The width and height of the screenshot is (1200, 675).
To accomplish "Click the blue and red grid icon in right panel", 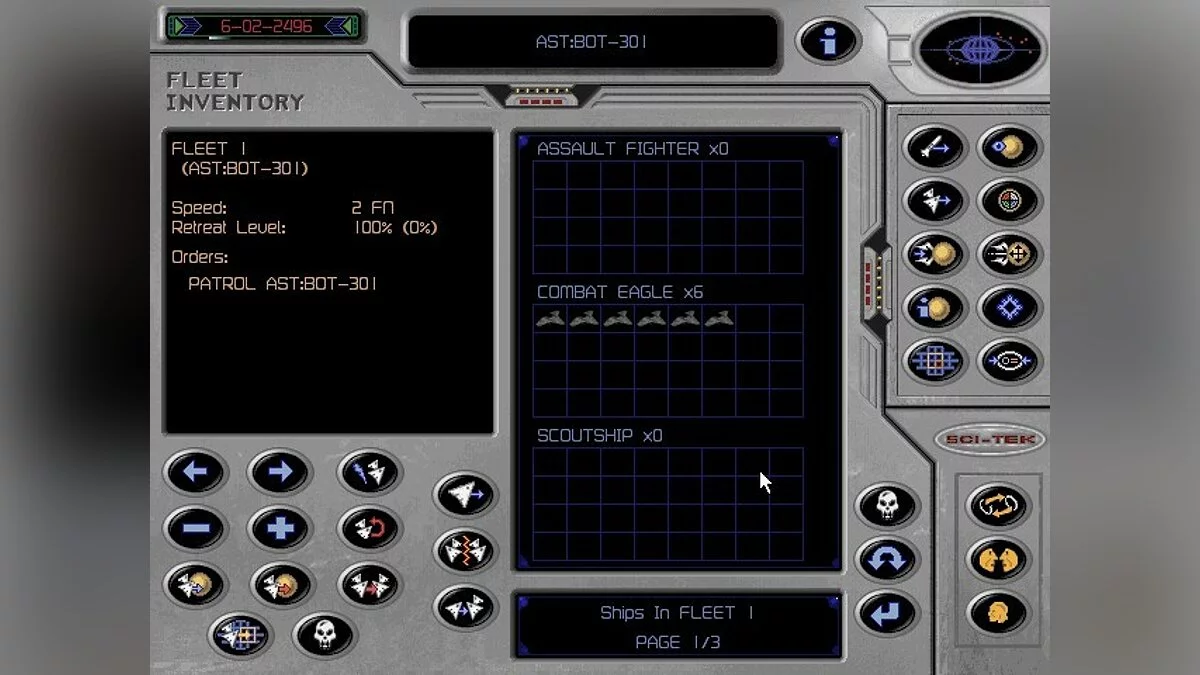I will tap(934, 361).
